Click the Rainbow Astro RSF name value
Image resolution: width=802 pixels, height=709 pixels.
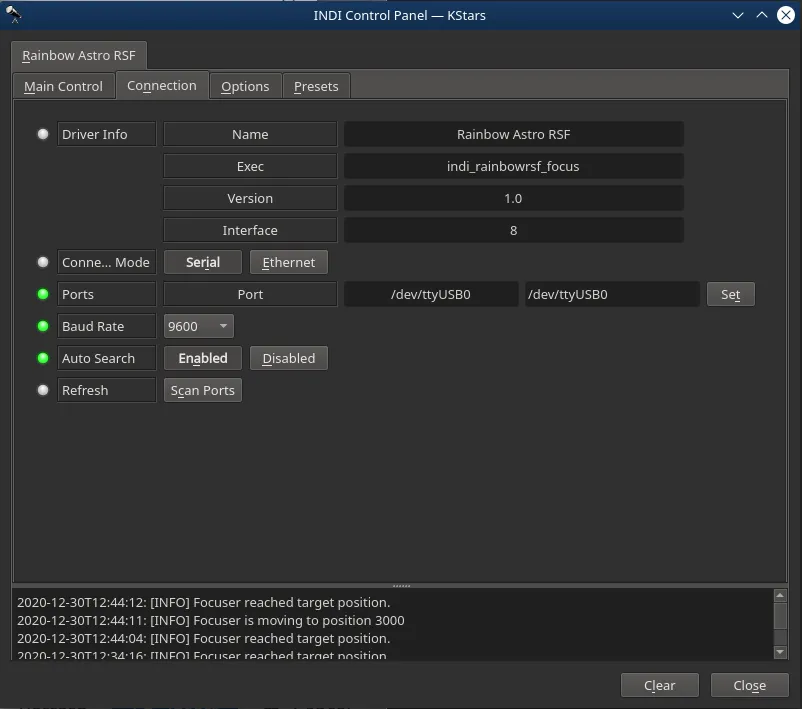[x=514, y=134]
